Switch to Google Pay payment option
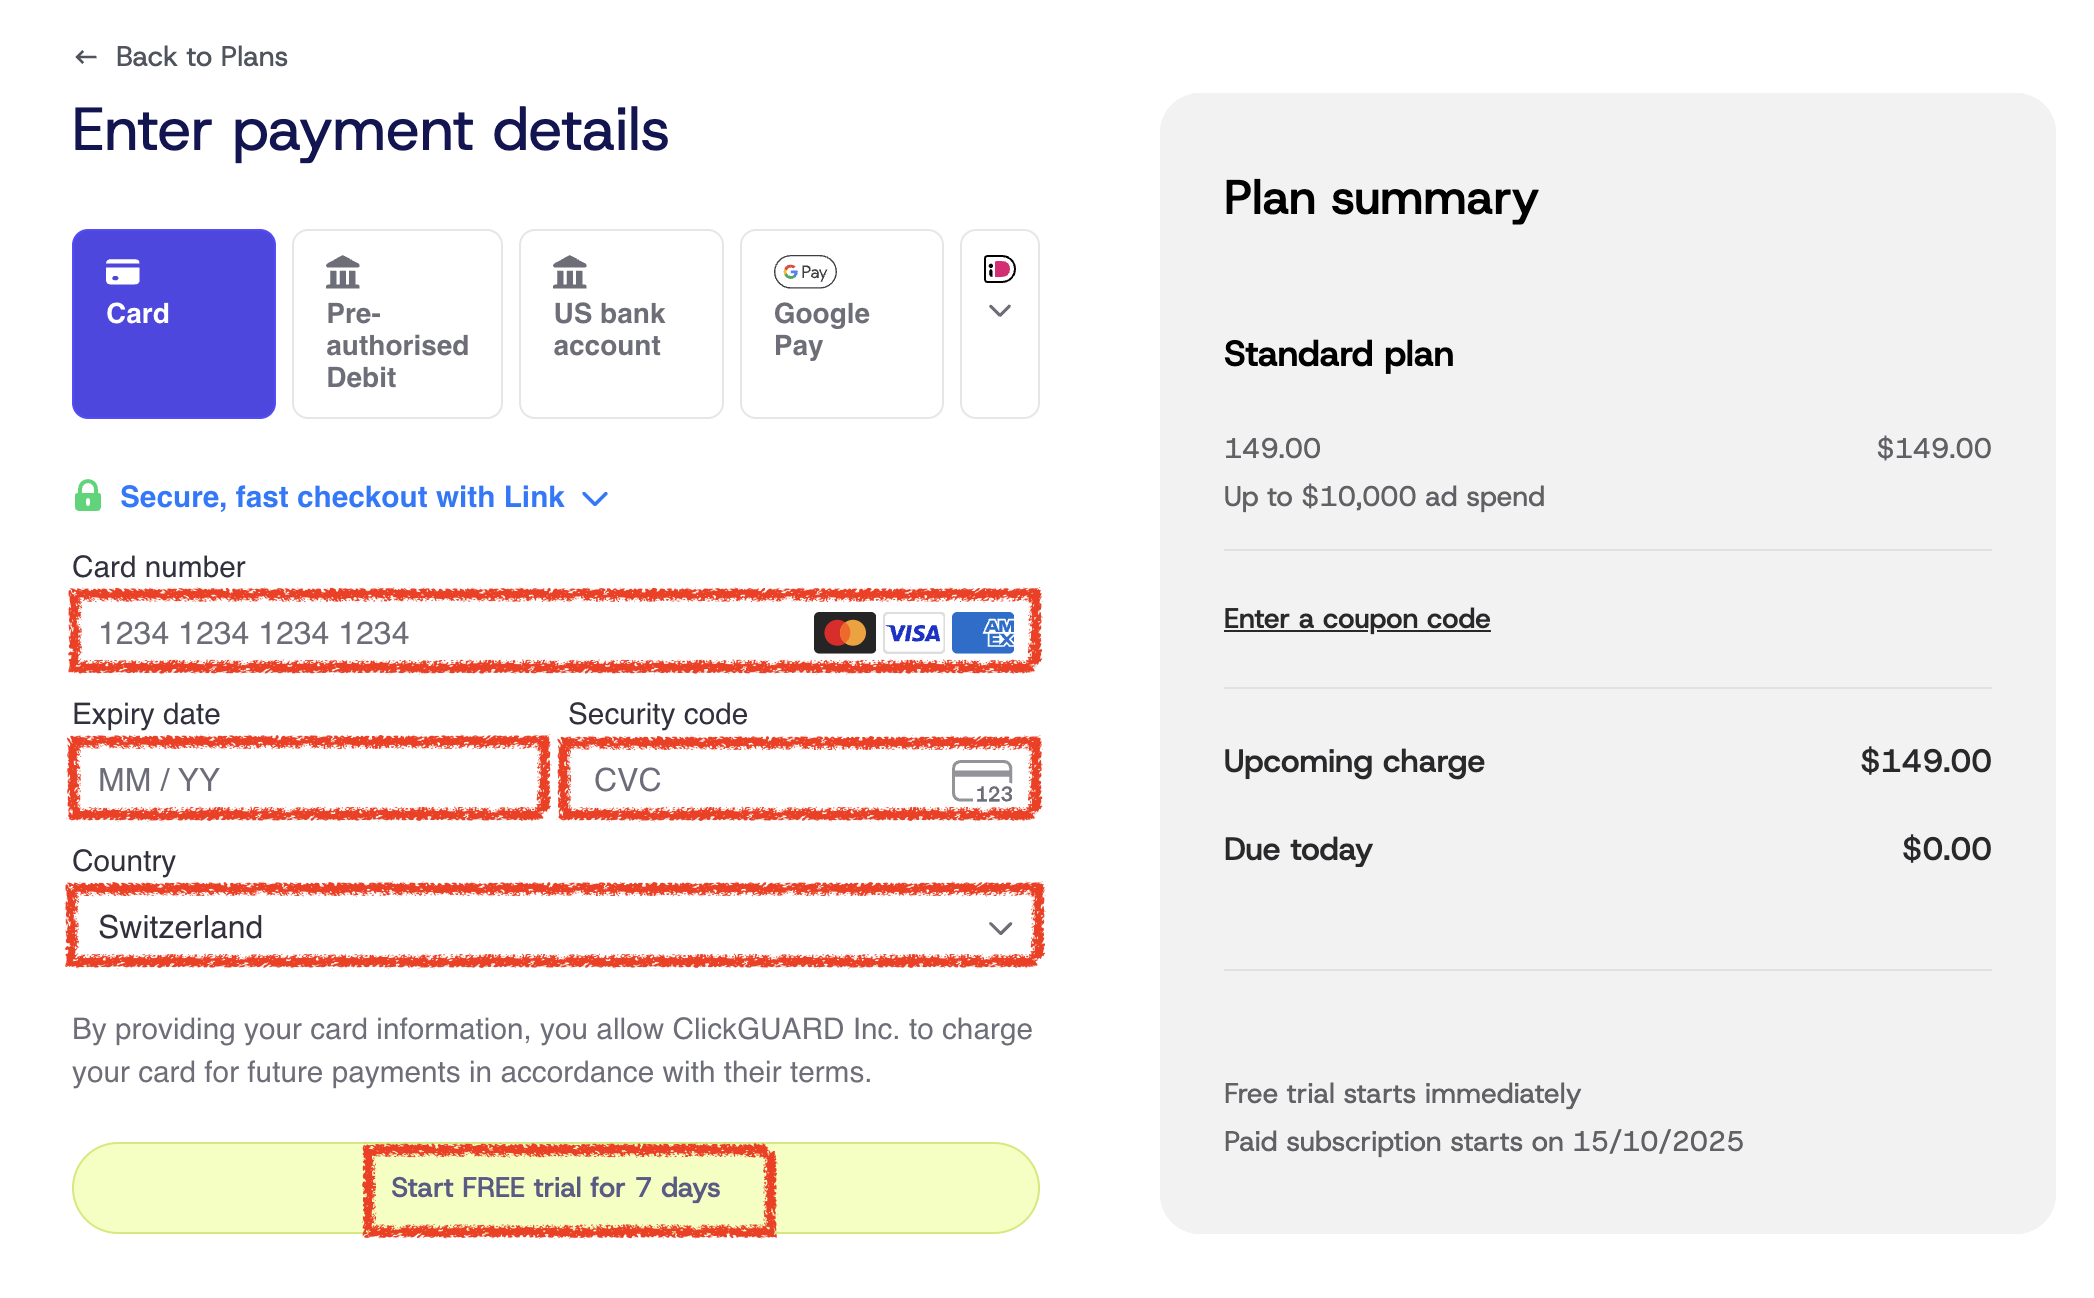The image size is (2094, 1298). 841,324
